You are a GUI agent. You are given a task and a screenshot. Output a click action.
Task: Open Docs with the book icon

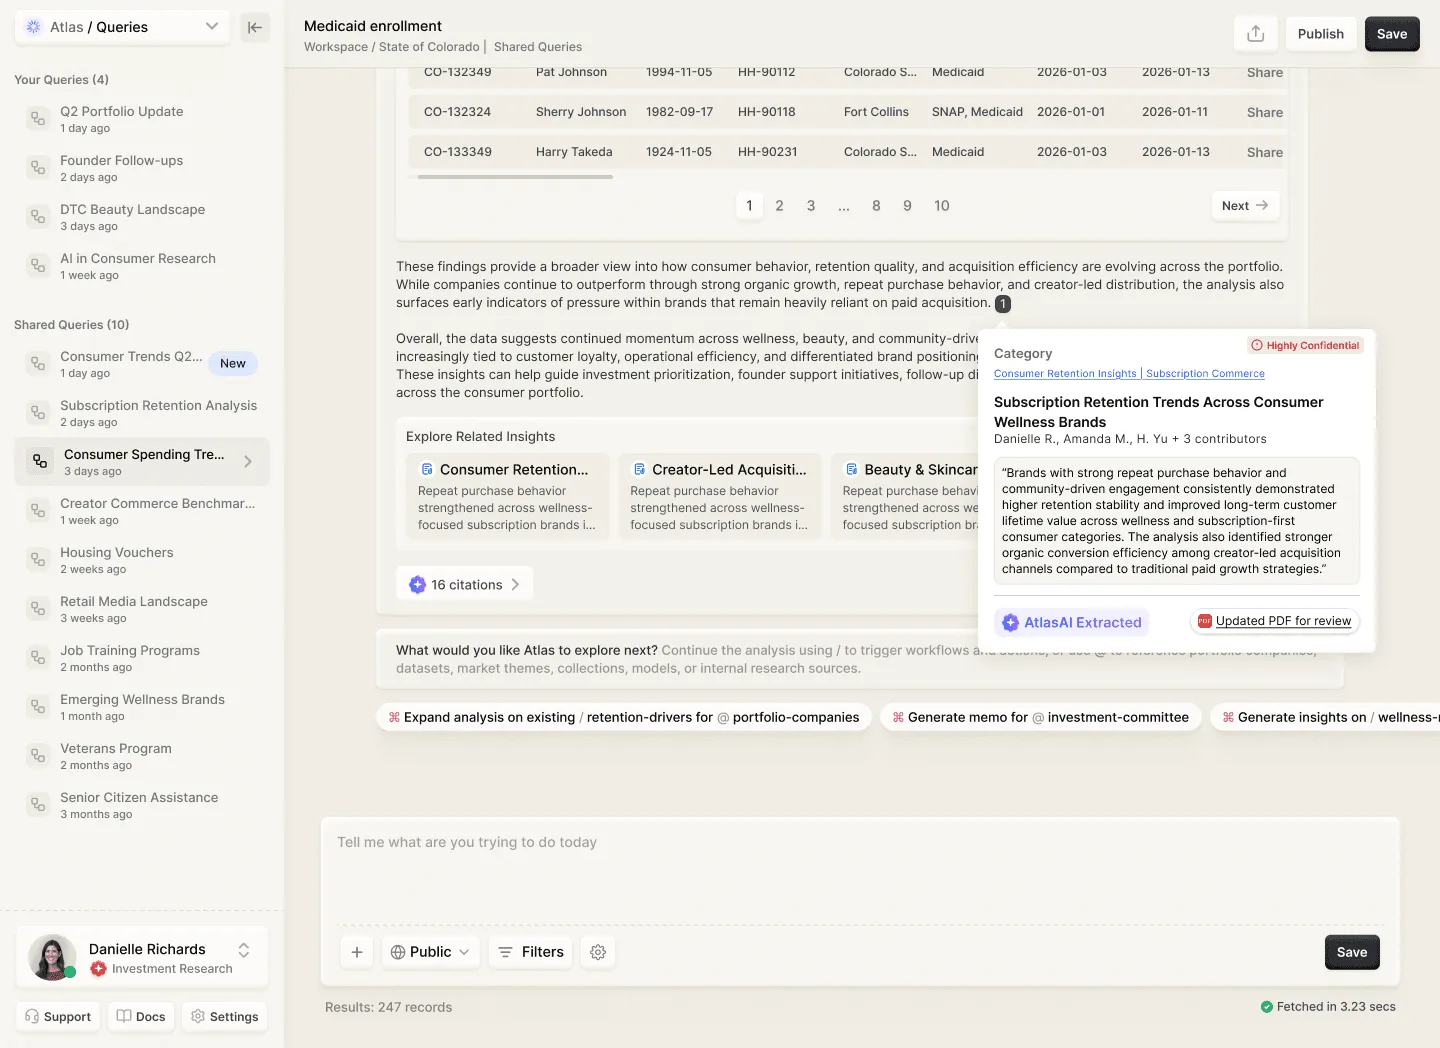(x=141, y=1016)
